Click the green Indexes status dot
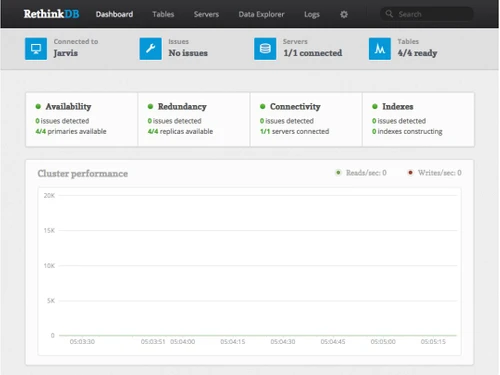 (x=375, y=106)
